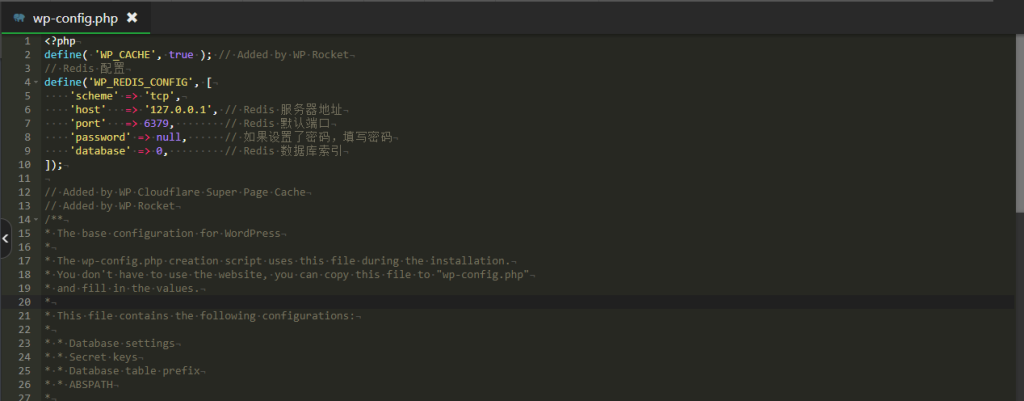Click the 'true' value on line 2
This screenshot has height=401, width=1024.
pos(181,55)
